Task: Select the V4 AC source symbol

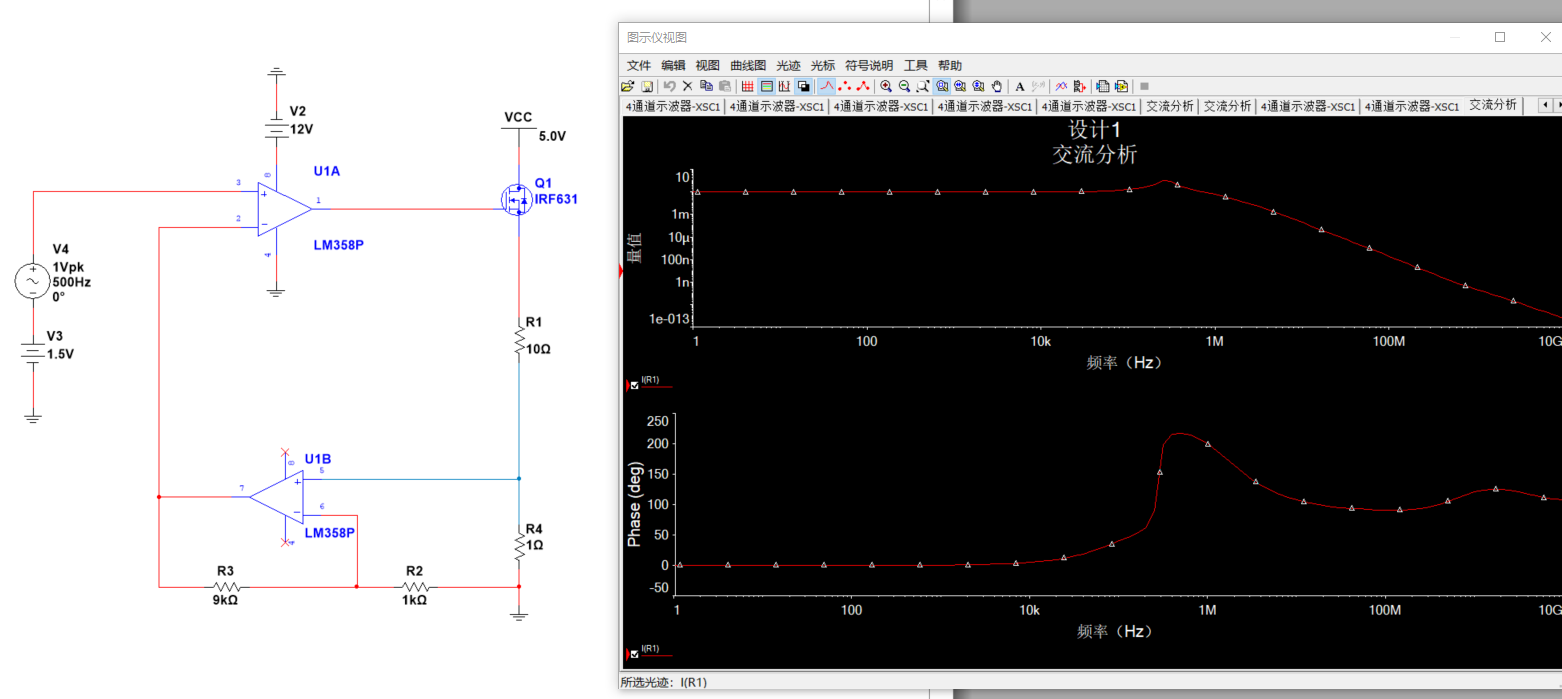Action: point(32,281)
